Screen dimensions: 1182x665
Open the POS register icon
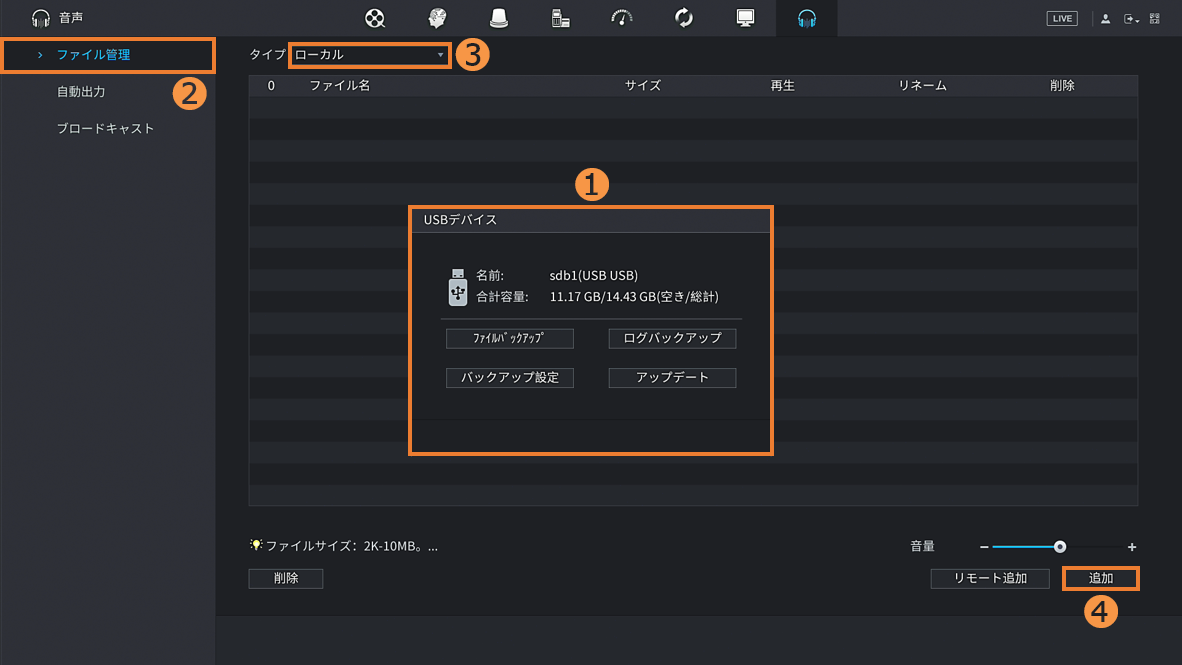[560, 18]
